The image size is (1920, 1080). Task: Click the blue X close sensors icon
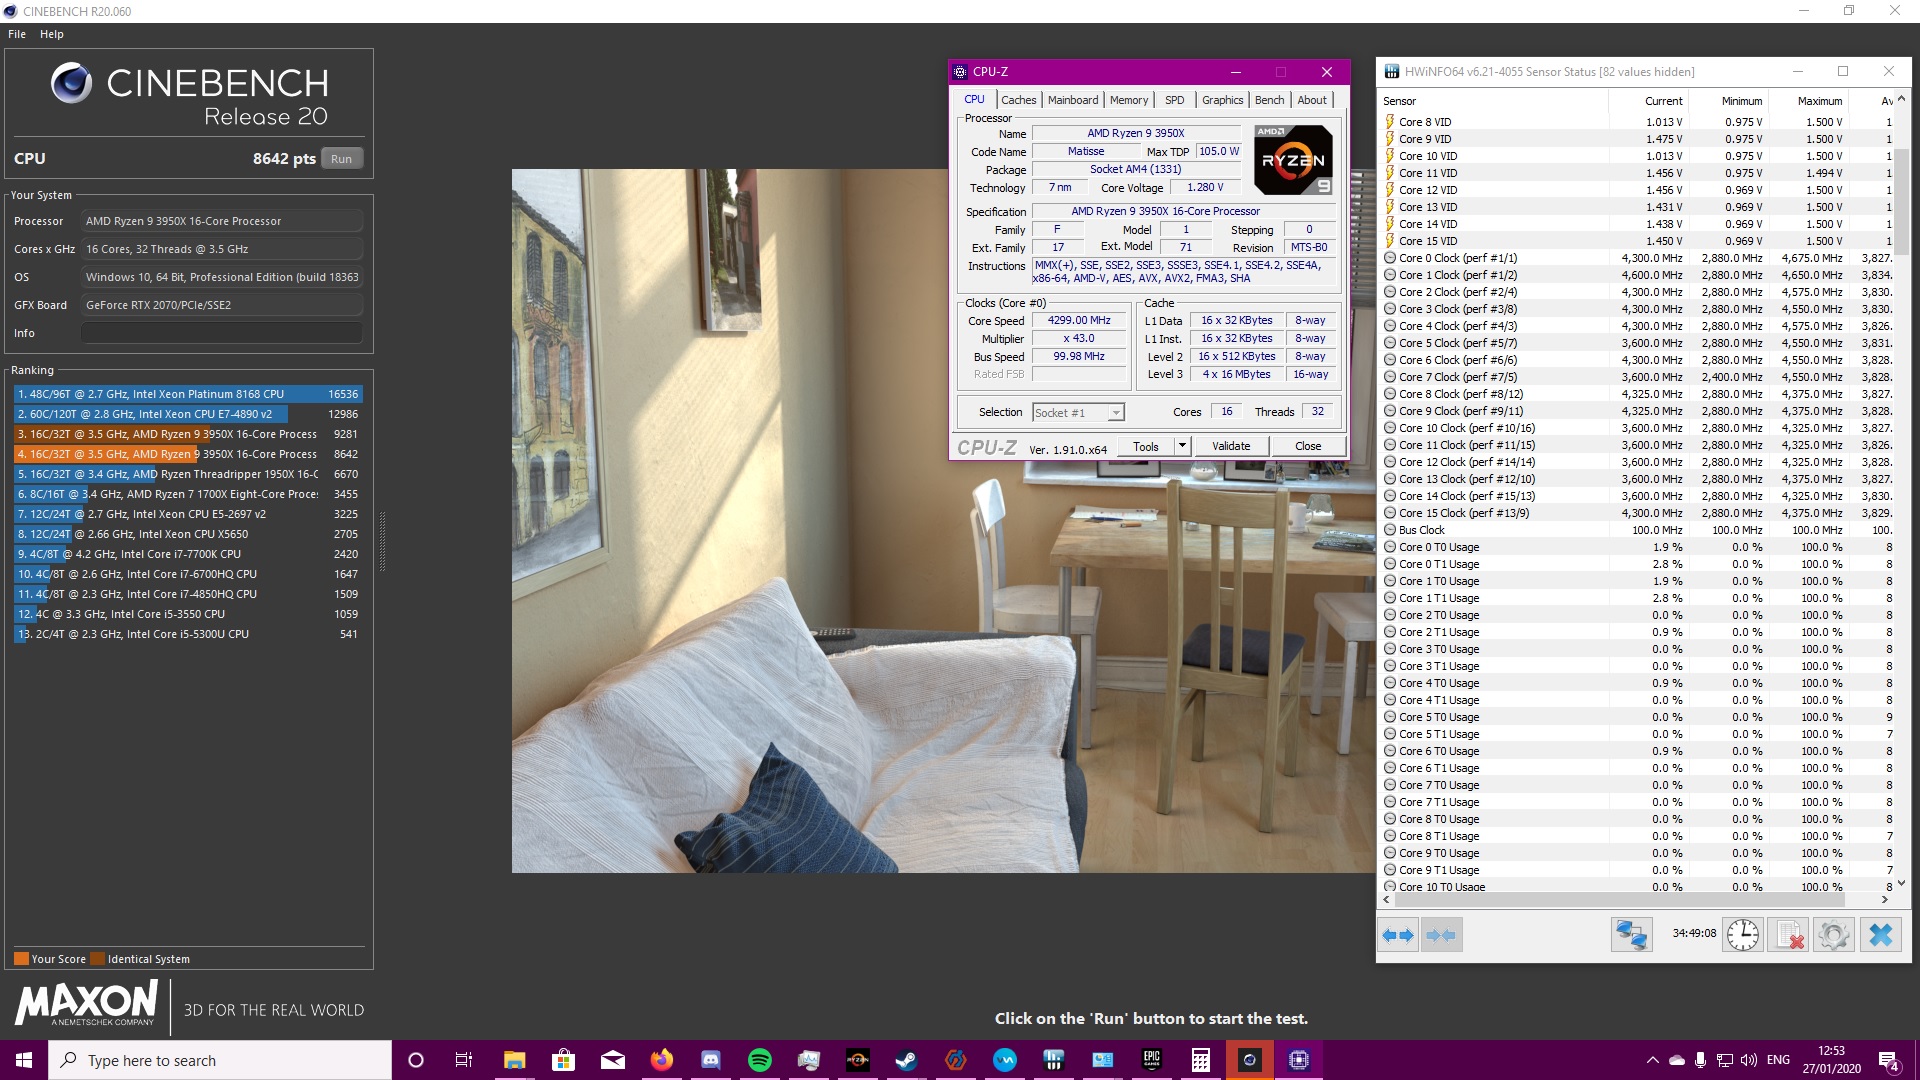(1881, 935)
